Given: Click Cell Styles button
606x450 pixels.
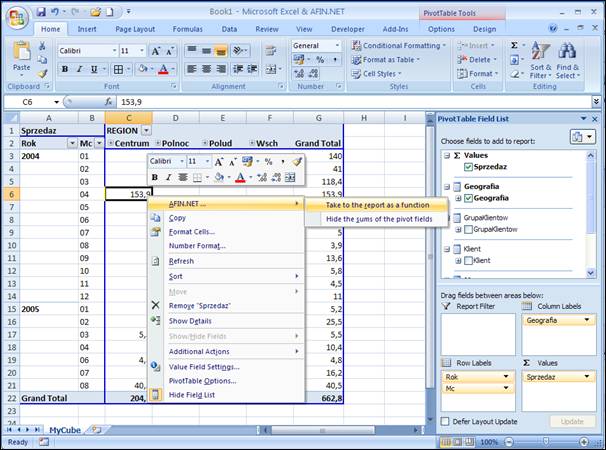Looking at the screenshot, I should pyautogui.click(x=376, y=73).
